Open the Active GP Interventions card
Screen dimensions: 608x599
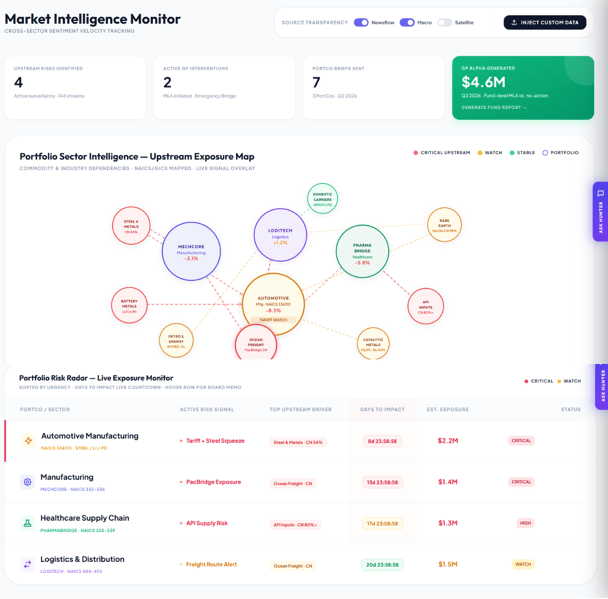coord(225,88)
